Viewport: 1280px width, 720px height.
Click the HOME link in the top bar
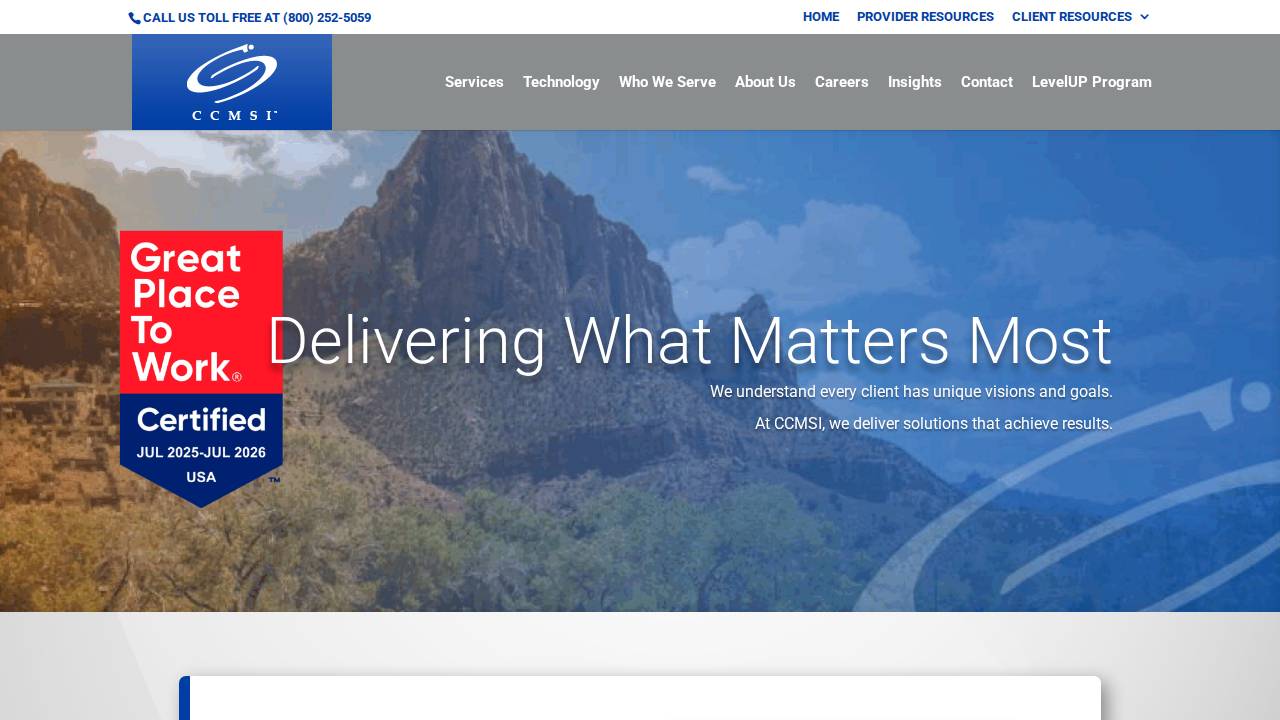coord(821,17)
